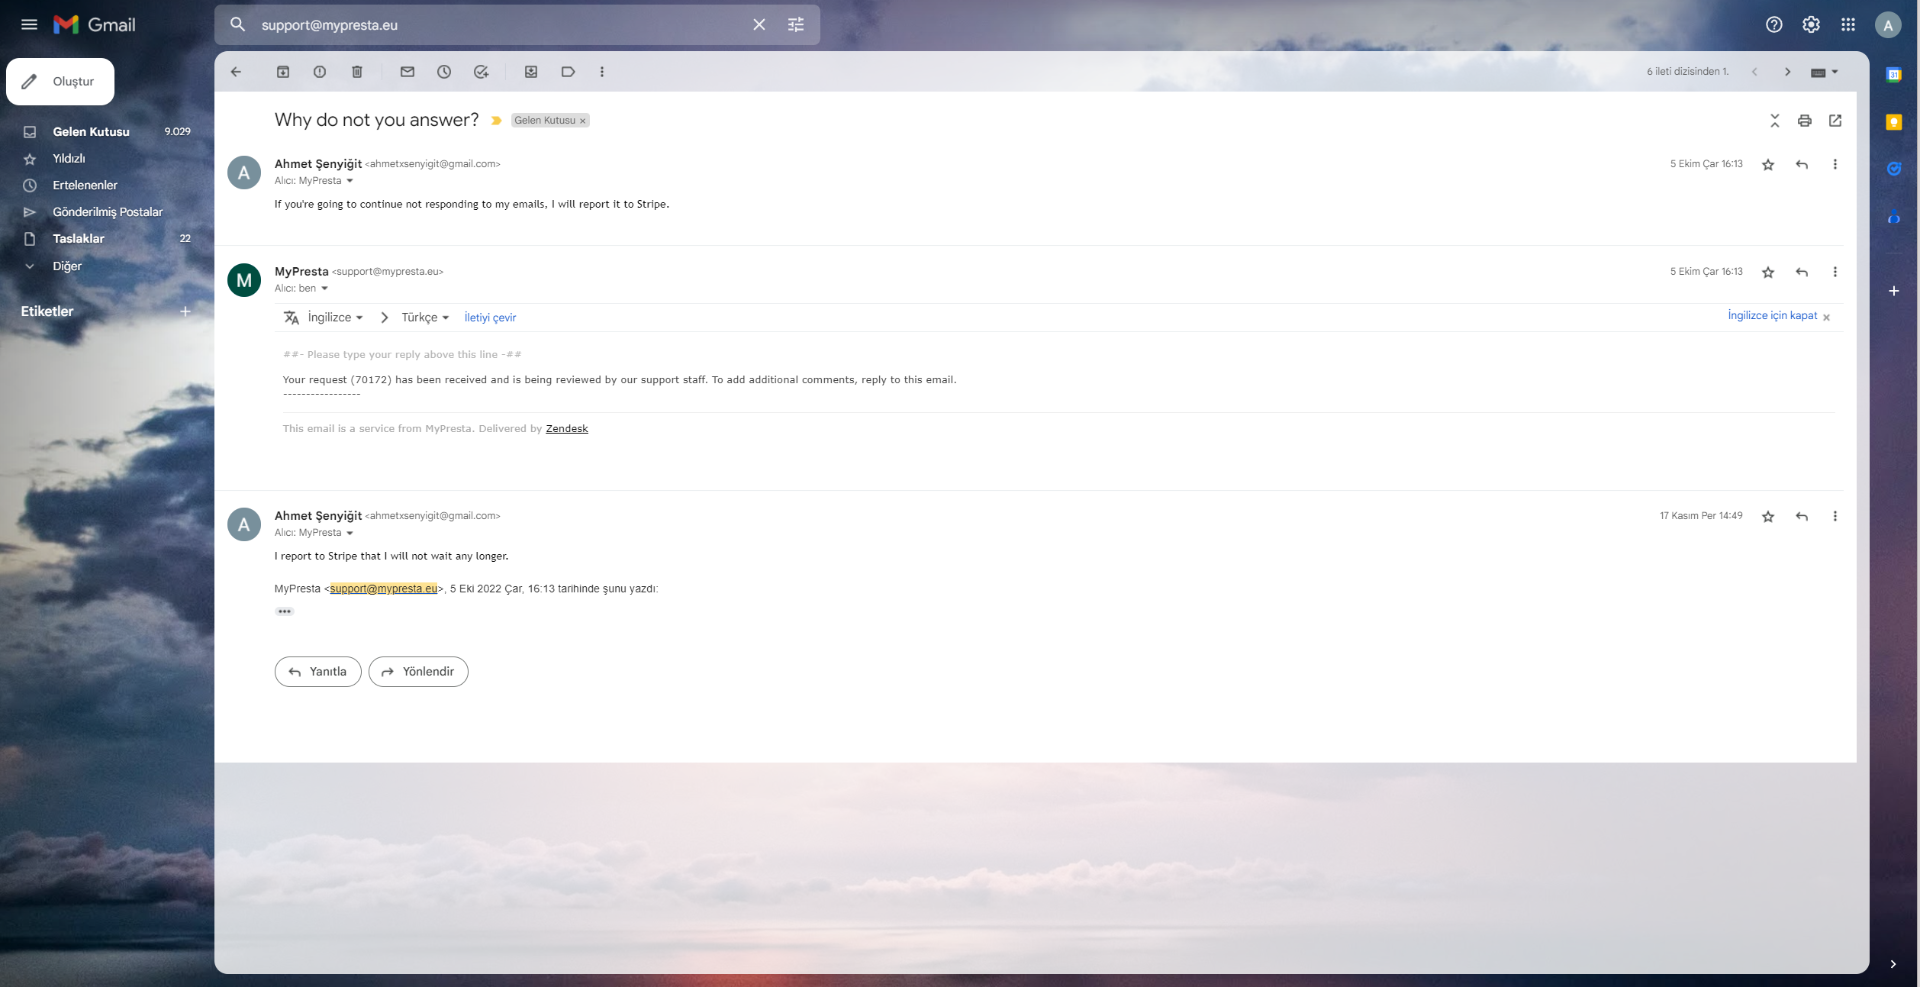Star the first Ahmet Şenyiğit message
This screenshot has width=1920, height=987.
pyautogui.click(x=1768, y=165)
